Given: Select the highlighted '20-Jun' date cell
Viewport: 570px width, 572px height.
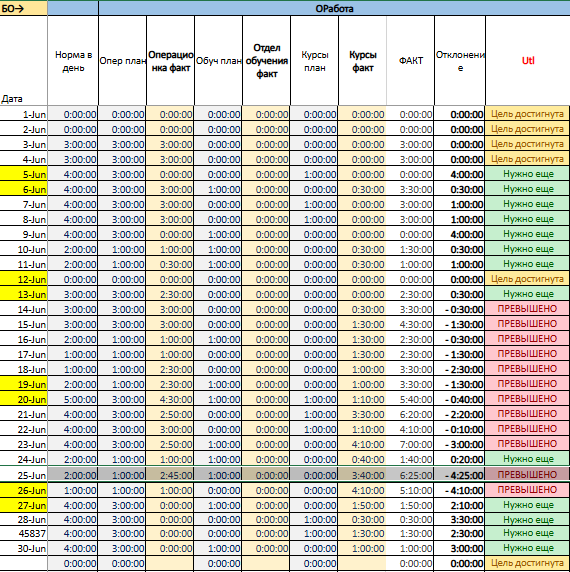Looking at the screenshot, I should (x=24, y=399).
